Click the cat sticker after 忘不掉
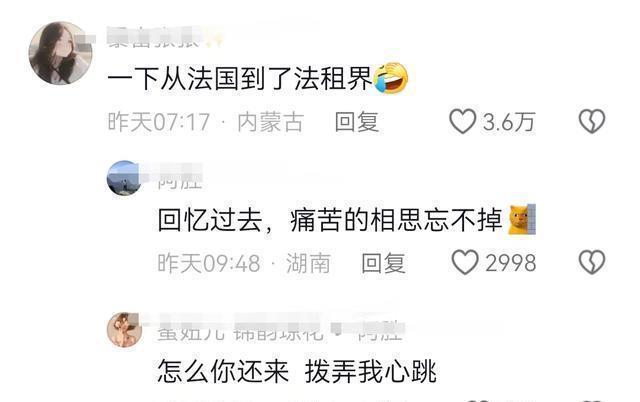Viewport: 640px width, 402px height. click(522, 220)
